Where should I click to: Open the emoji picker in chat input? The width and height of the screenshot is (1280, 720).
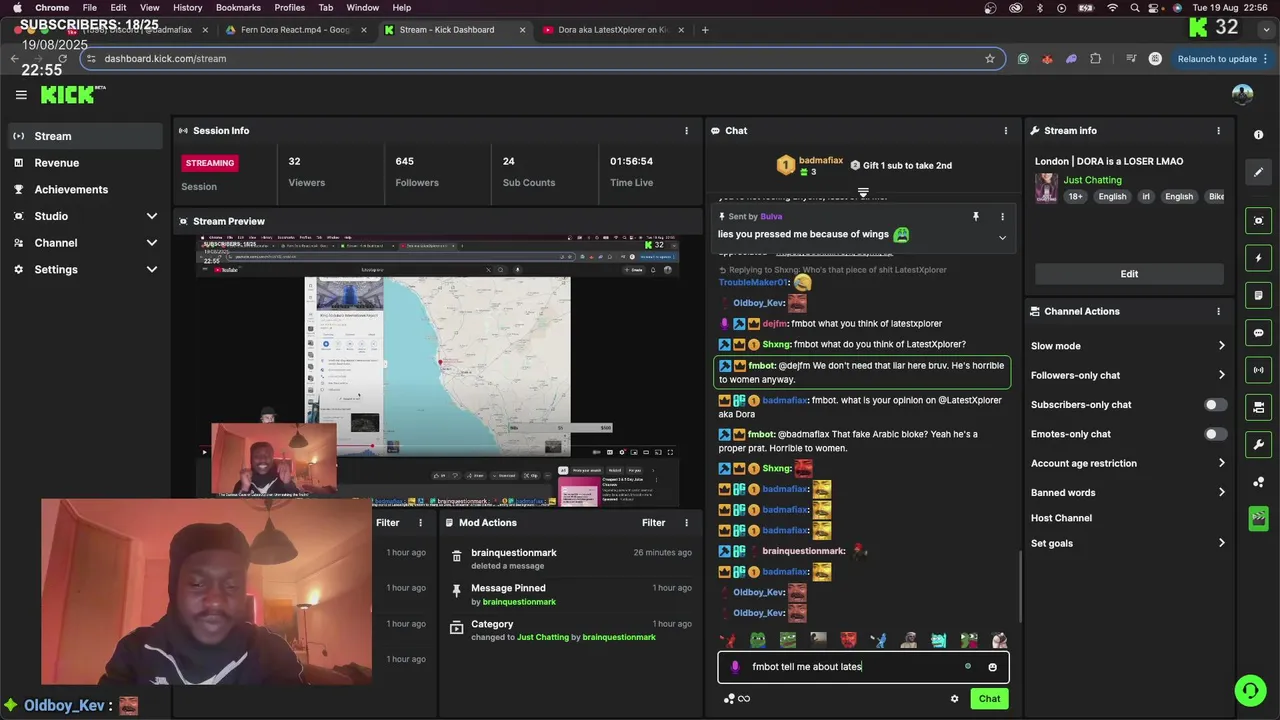[x=992, y=667]
